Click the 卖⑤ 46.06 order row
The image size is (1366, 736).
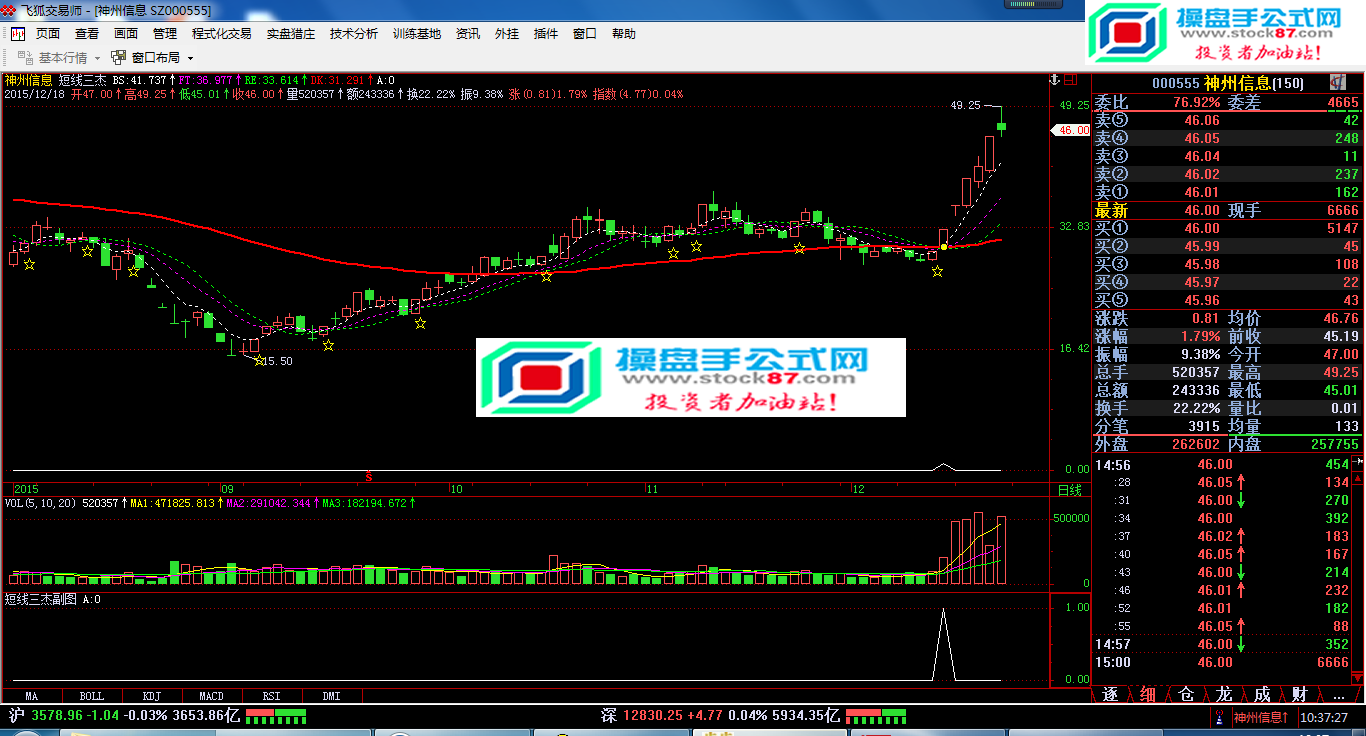(1227, 120)
